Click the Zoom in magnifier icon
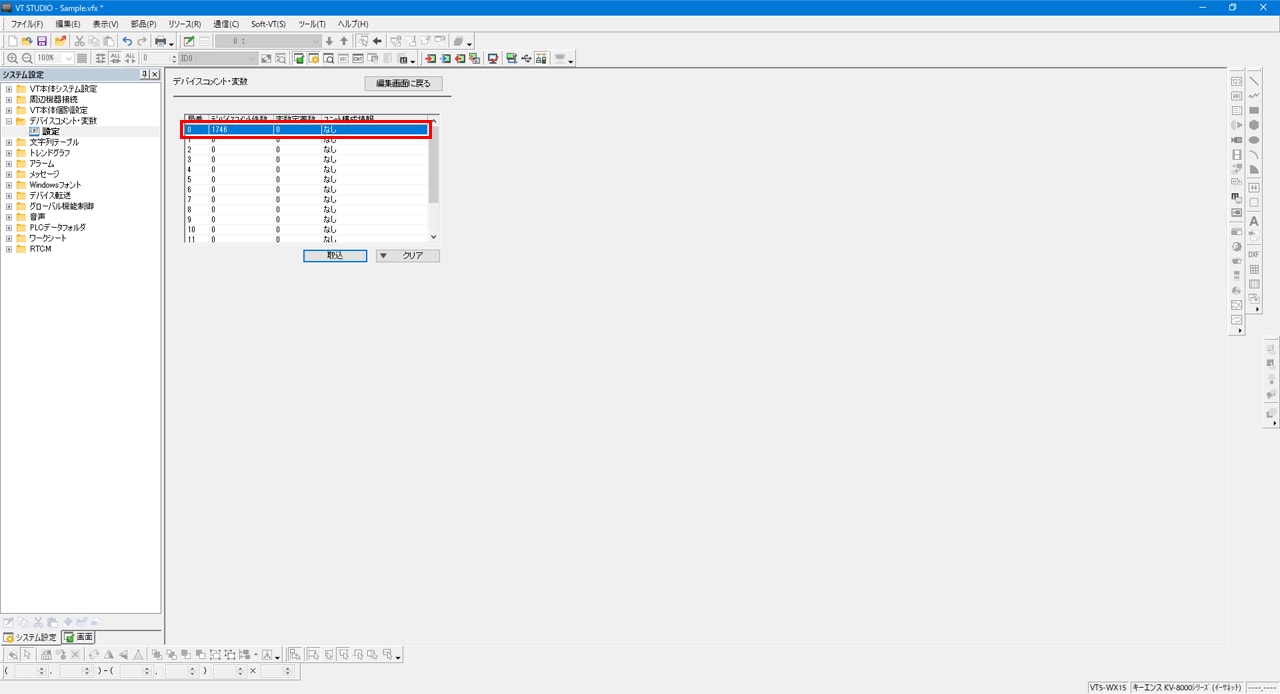The image size is (1280, 694). coord(12,59)
